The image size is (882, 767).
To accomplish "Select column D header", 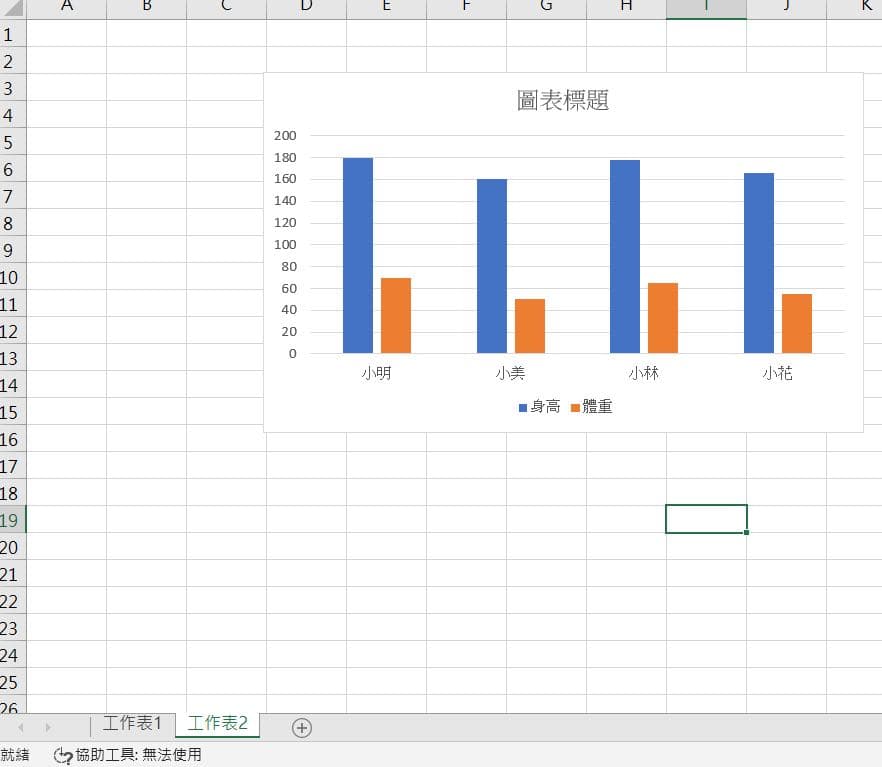I will tap(306, 9).
